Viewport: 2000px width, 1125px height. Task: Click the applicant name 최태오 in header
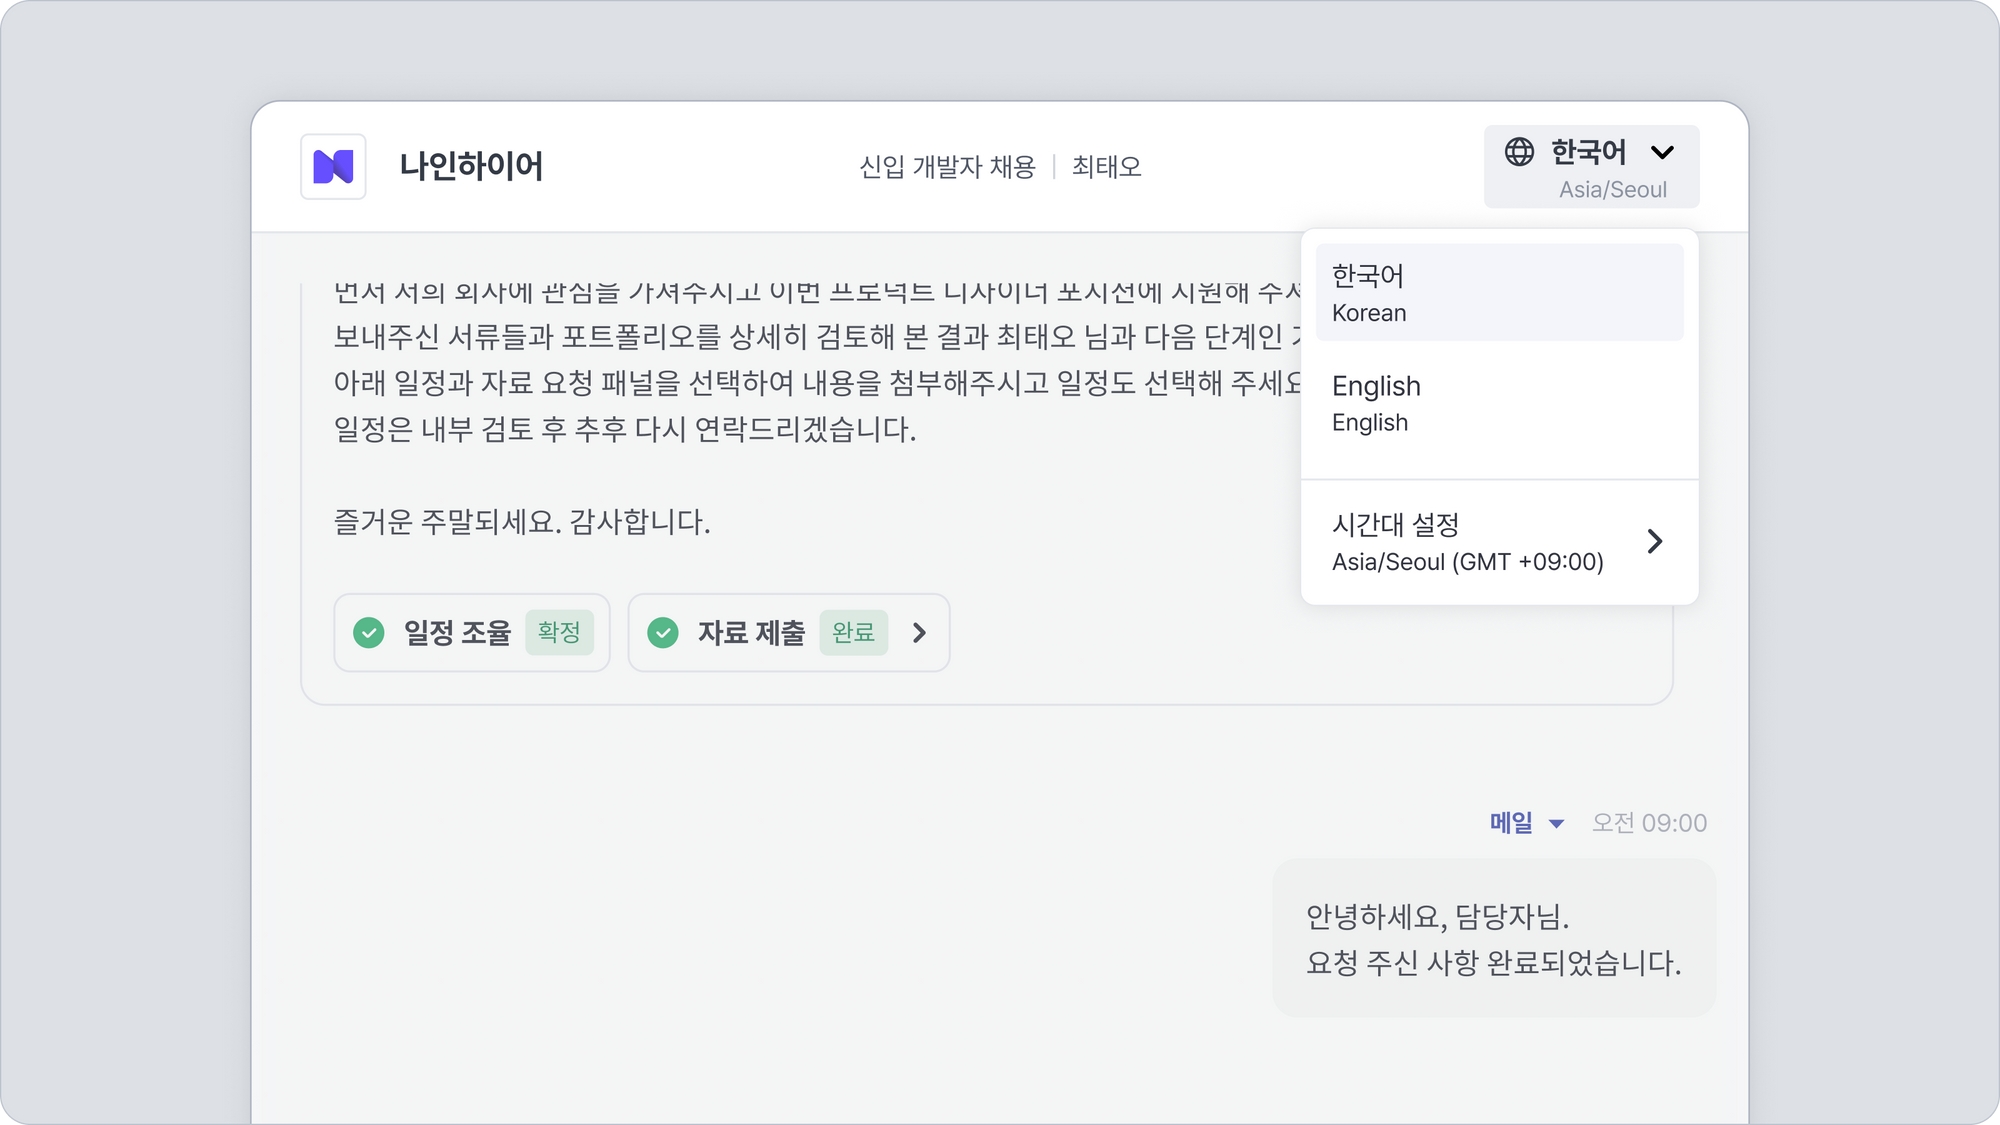(x=1106, y=167)
